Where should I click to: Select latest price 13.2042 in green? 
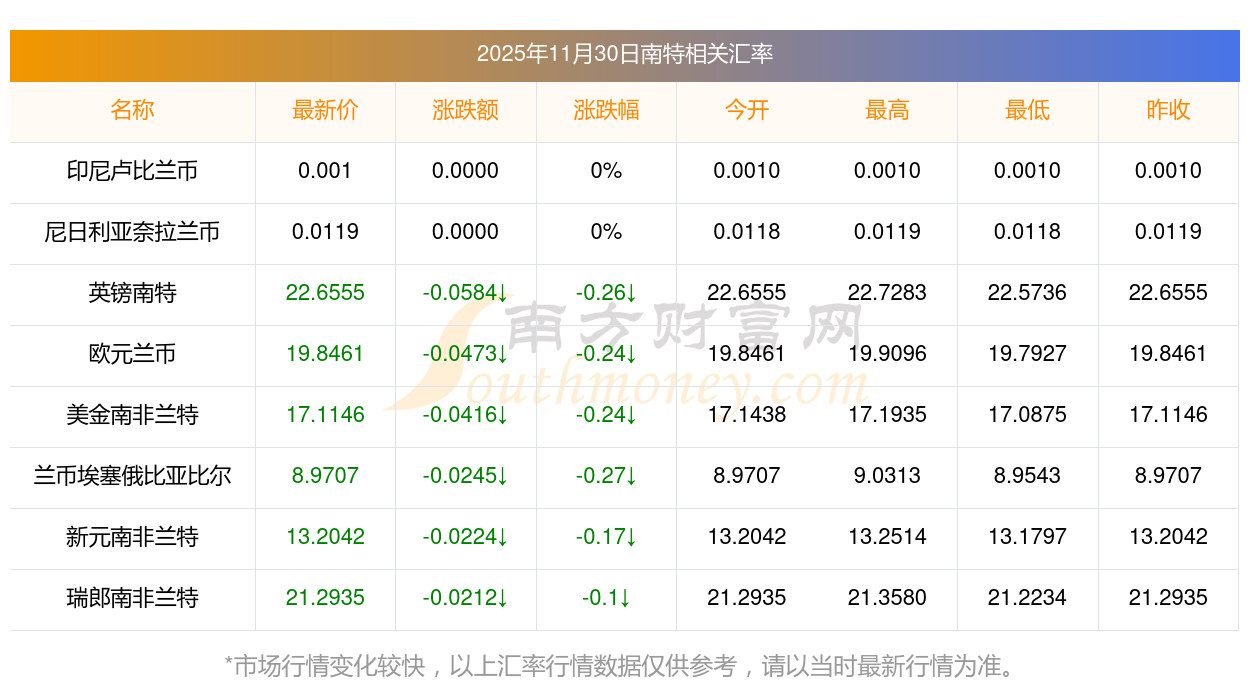coord(325,537)
